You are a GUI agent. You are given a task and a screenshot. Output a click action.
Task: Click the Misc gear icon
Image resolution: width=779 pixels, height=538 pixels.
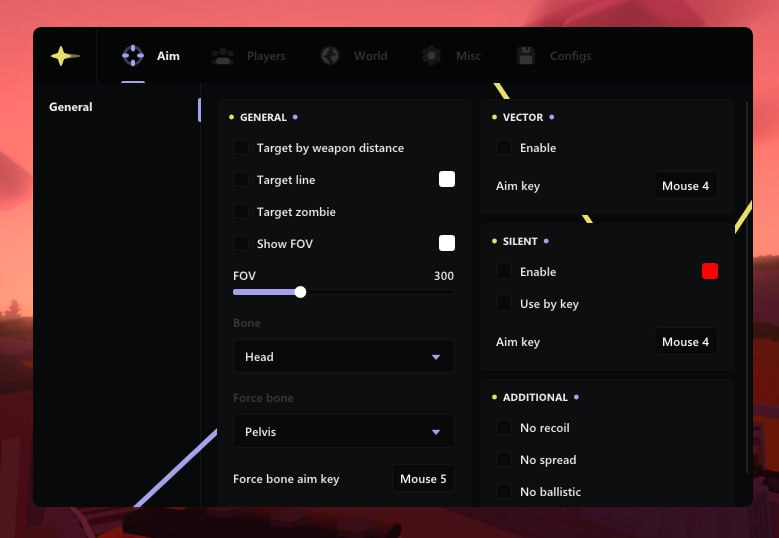tap(431, 56)
